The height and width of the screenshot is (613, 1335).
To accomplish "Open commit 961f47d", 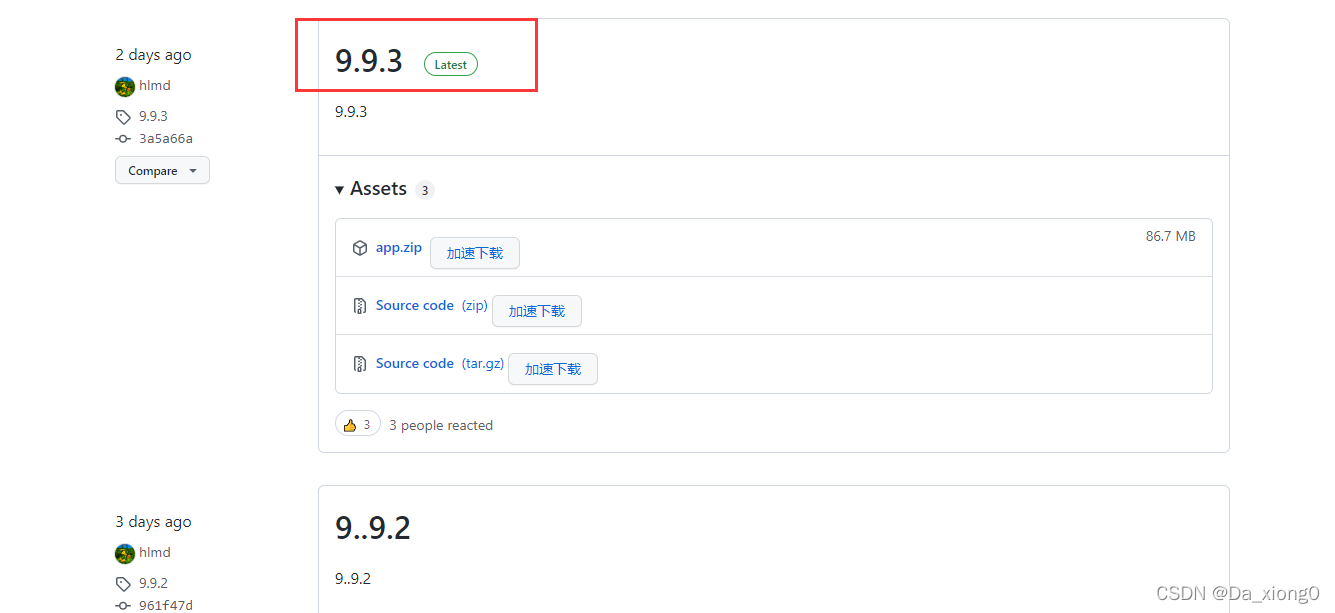I will point(166,606).
